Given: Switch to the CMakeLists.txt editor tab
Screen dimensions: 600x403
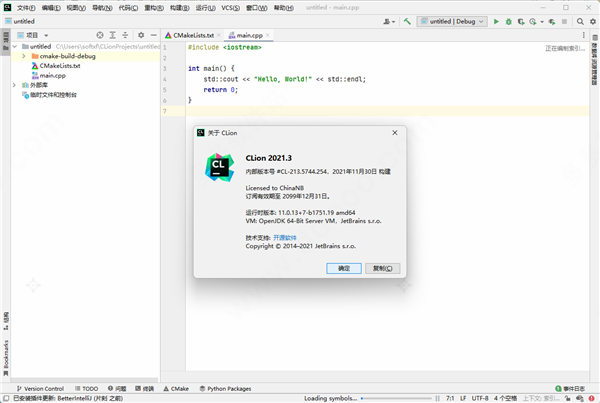Looking at the screenshot, I should [x=193, y=35].
